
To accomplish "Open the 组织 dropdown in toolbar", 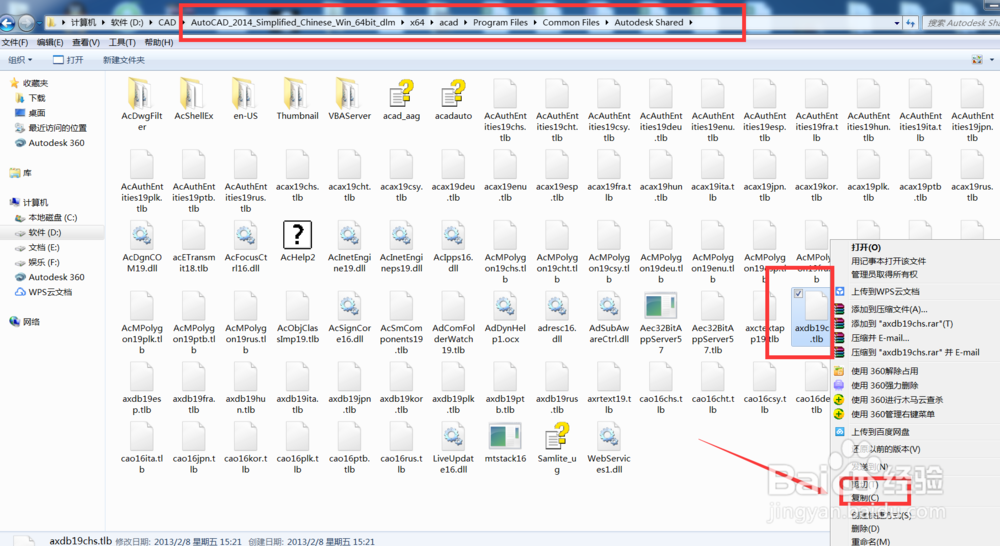I will pyautogui.click(x=20, y=59).
